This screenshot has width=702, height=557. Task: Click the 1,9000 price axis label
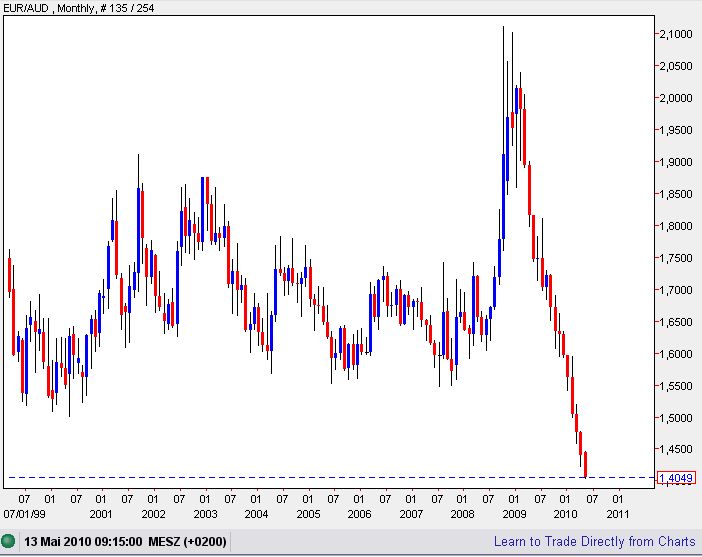click(x=676, y=162)
